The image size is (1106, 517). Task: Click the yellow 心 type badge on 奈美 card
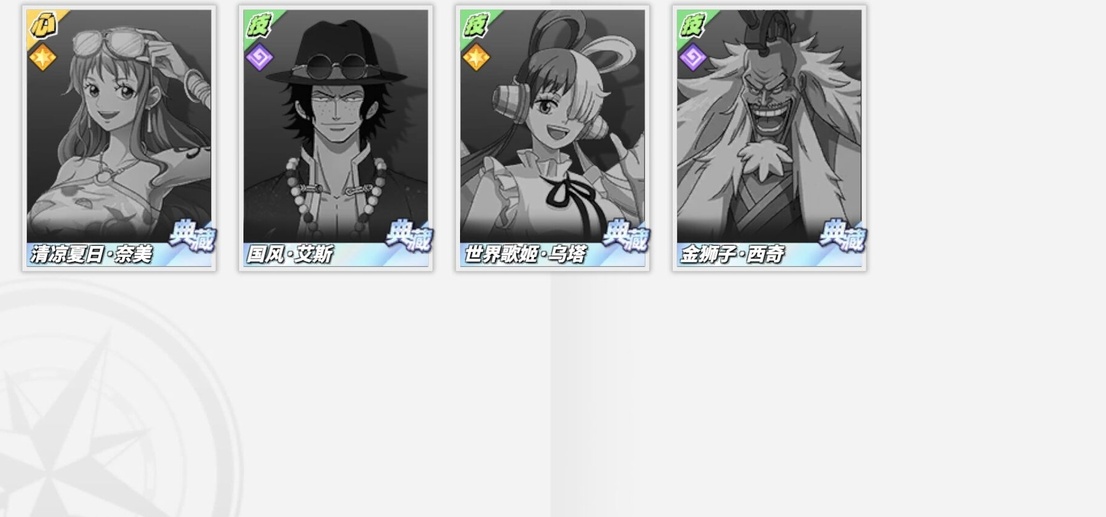[42, 25]
